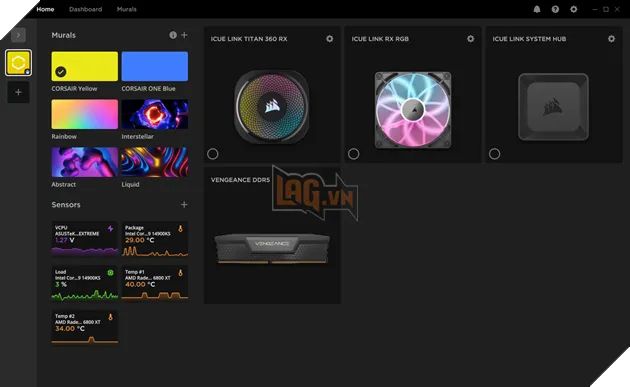Select the Rainbow mural swatch
The height and width of the screenshot is (387, 630).
85,115
